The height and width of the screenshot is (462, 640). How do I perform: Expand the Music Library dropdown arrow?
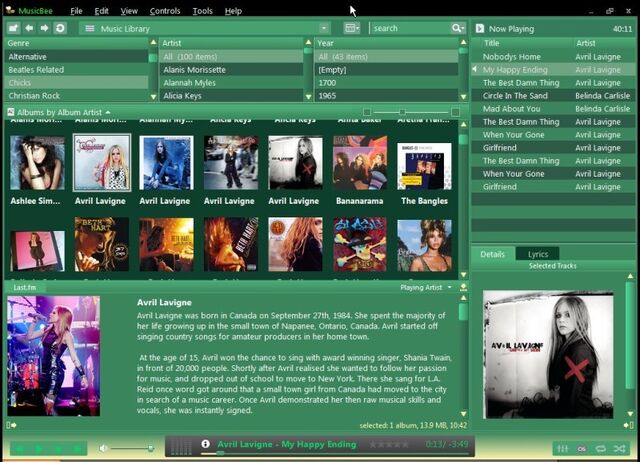(x=324, y=28)
